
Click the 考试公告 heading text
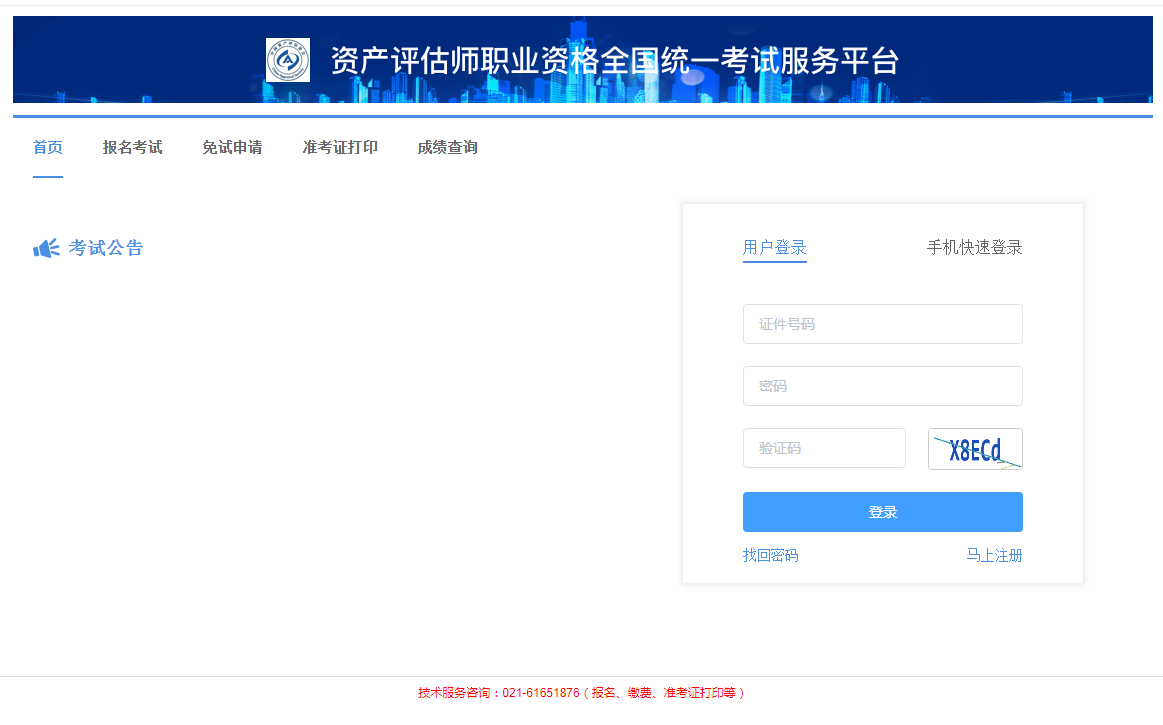click(106, 248)
